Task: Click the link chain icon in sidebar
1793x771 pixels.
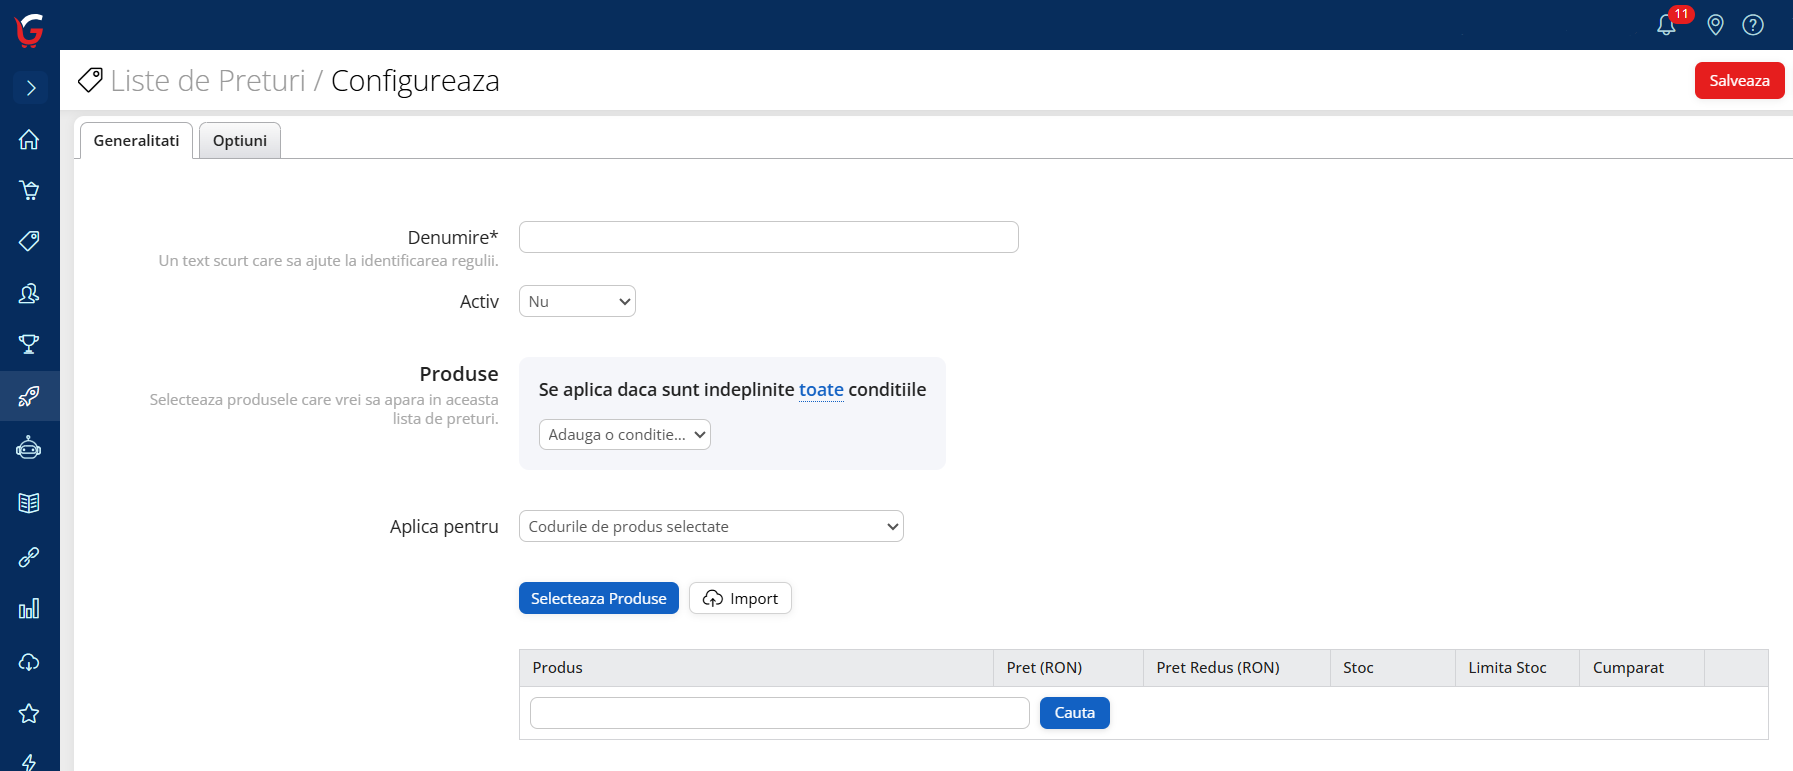Action: point(29,557)
